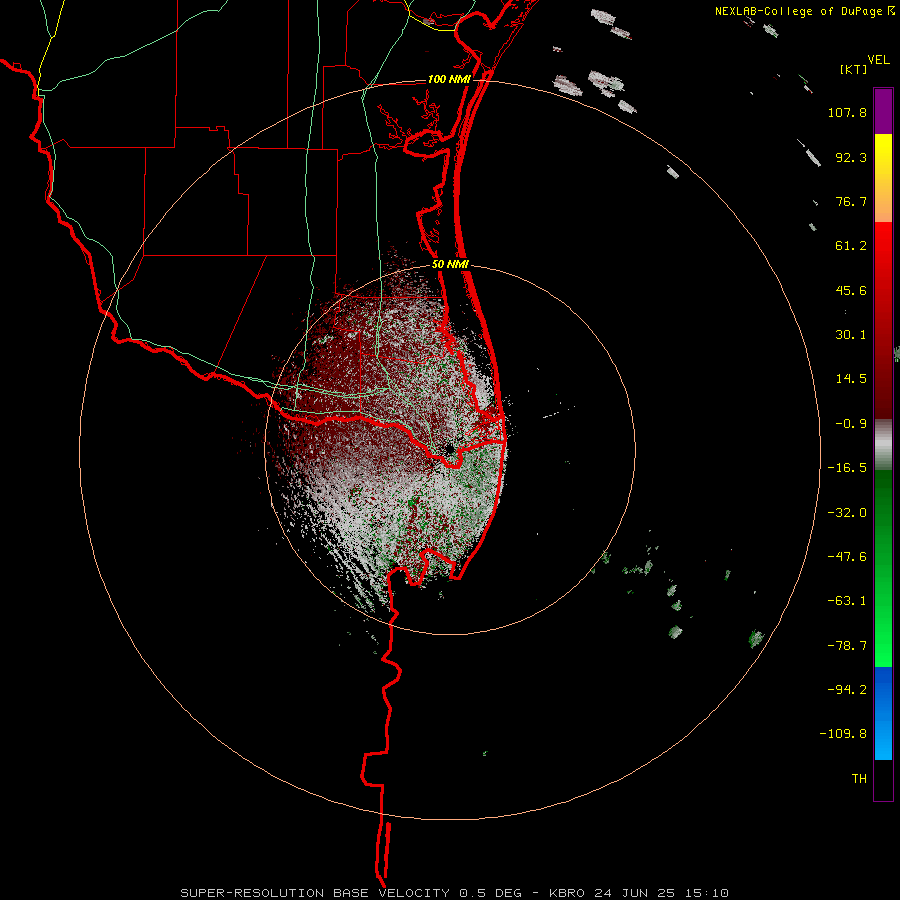The height and width of the screenshot is (900, 900).
Task: Click the 30.1 scale value
Action: pyautogui.click(x=851, y=335)
